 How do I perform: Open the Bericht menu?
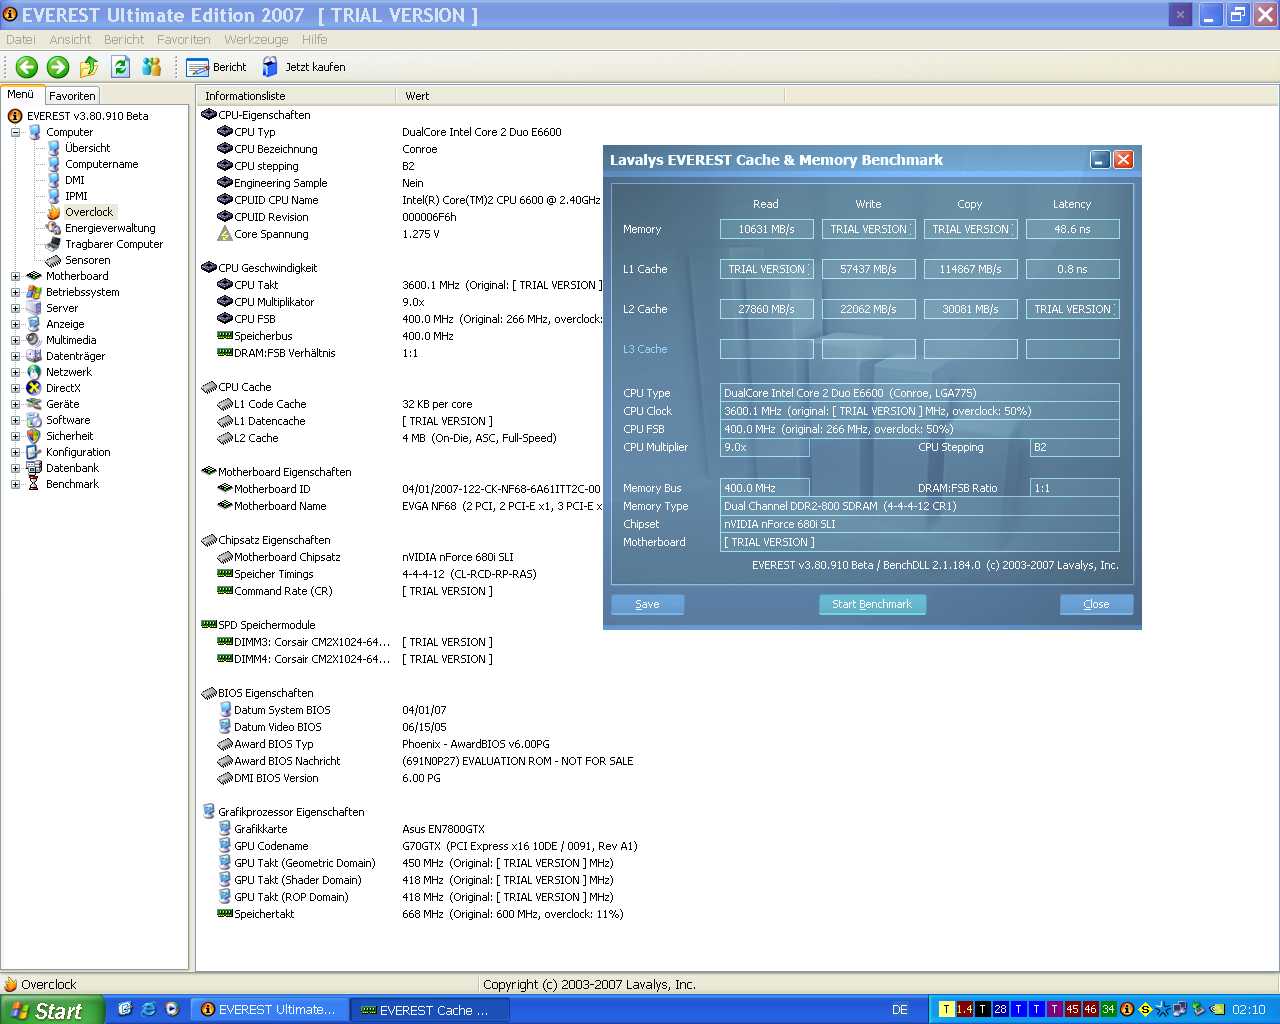pyautogui.click(x=124, y=40)
